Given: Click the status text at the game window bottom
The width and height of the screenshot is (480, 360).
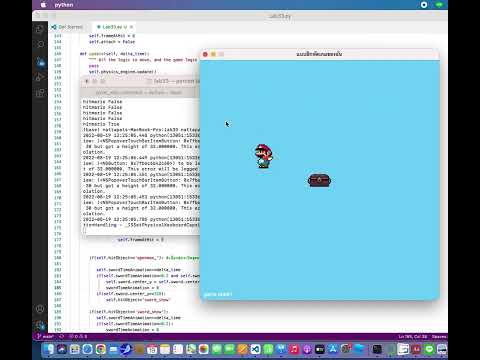Looking at the screenshot, I should pyautogui.click(x=218, y=294).
